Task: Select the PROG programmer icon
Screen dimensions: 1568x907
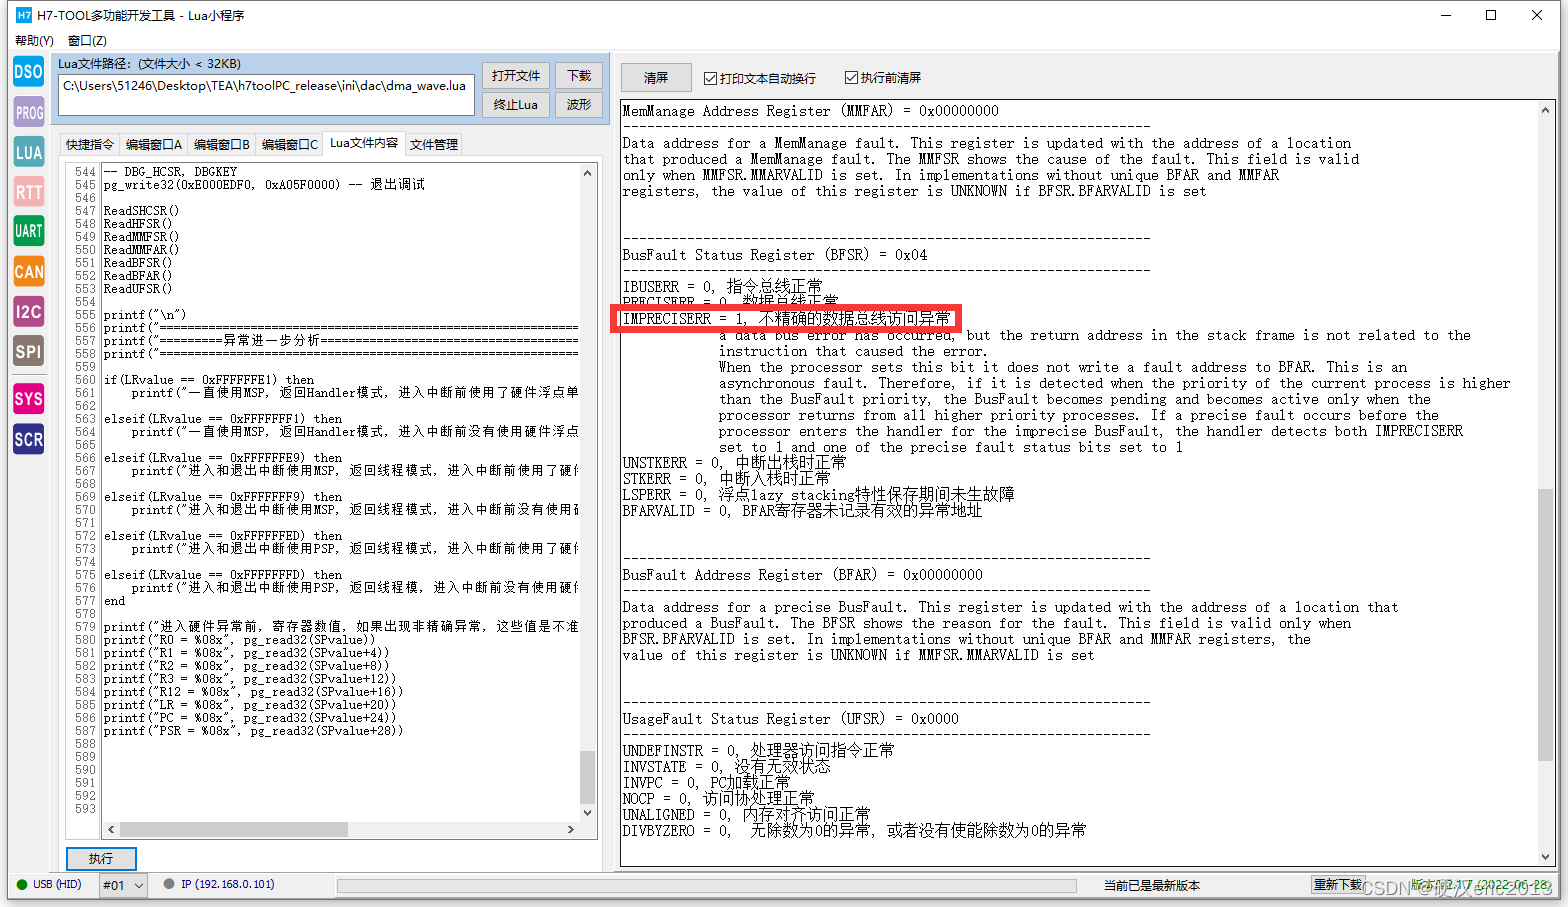Action: [x=28, y=112]
